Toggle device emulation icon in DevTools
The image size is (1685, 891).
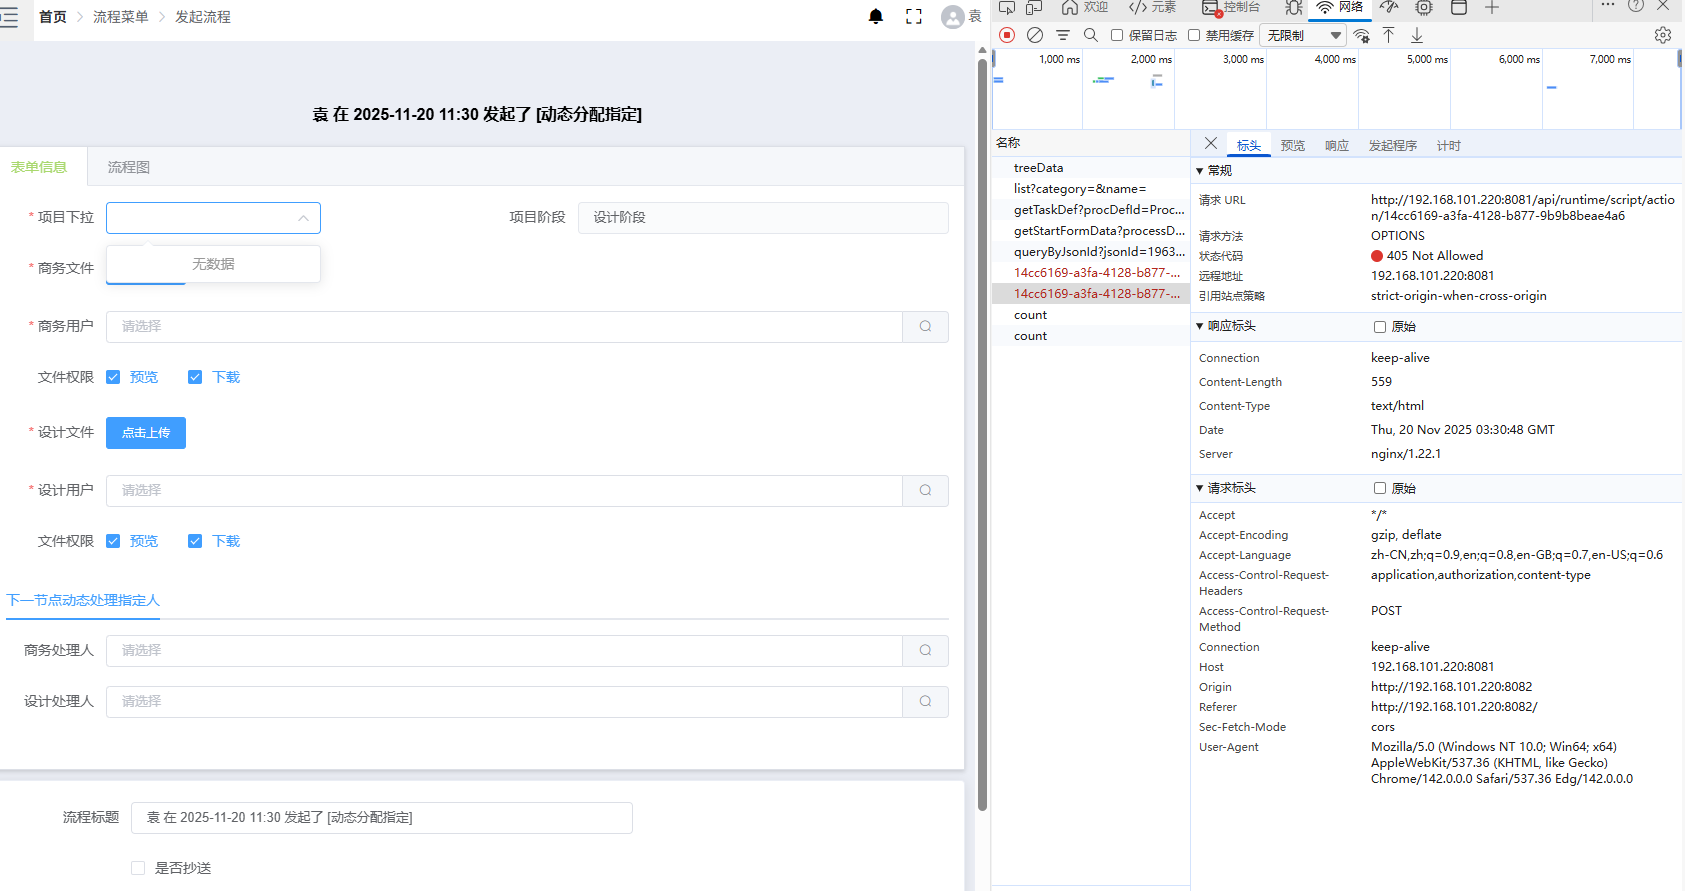pyautogui.click(x=1034, y=8)
